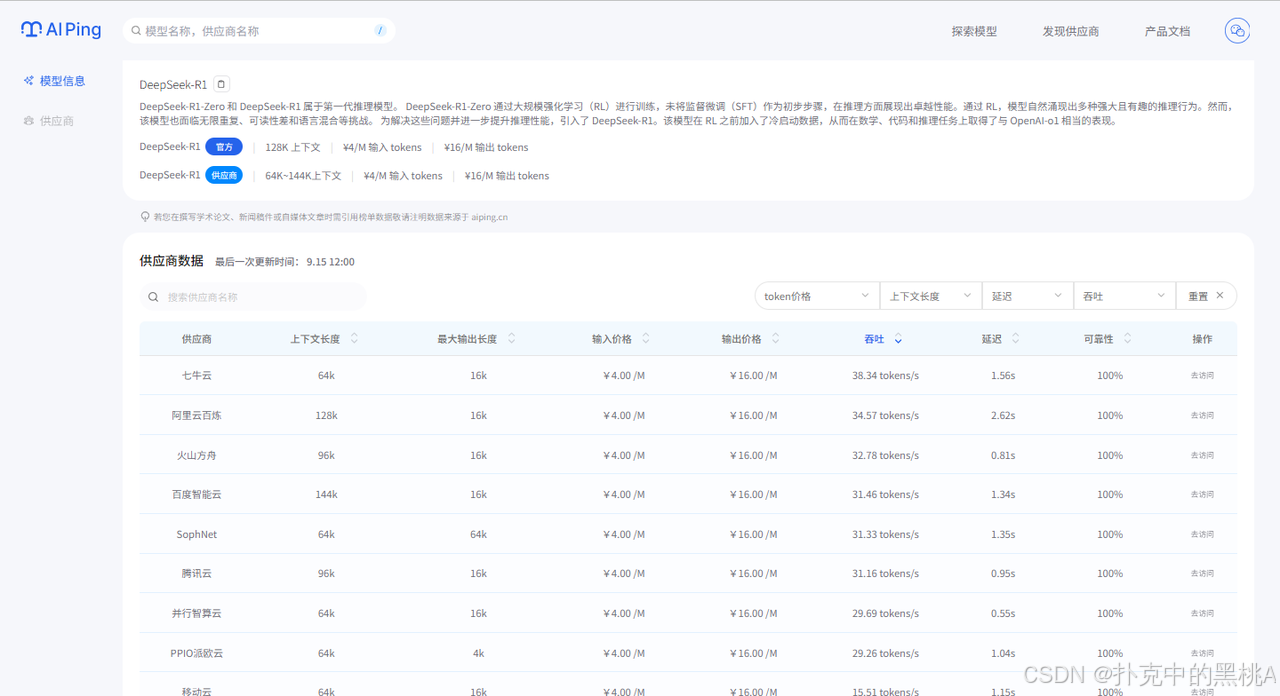Click the 百度智能云 supplier name
Viewport: 1280px width, 696px height.
(197, 495)
